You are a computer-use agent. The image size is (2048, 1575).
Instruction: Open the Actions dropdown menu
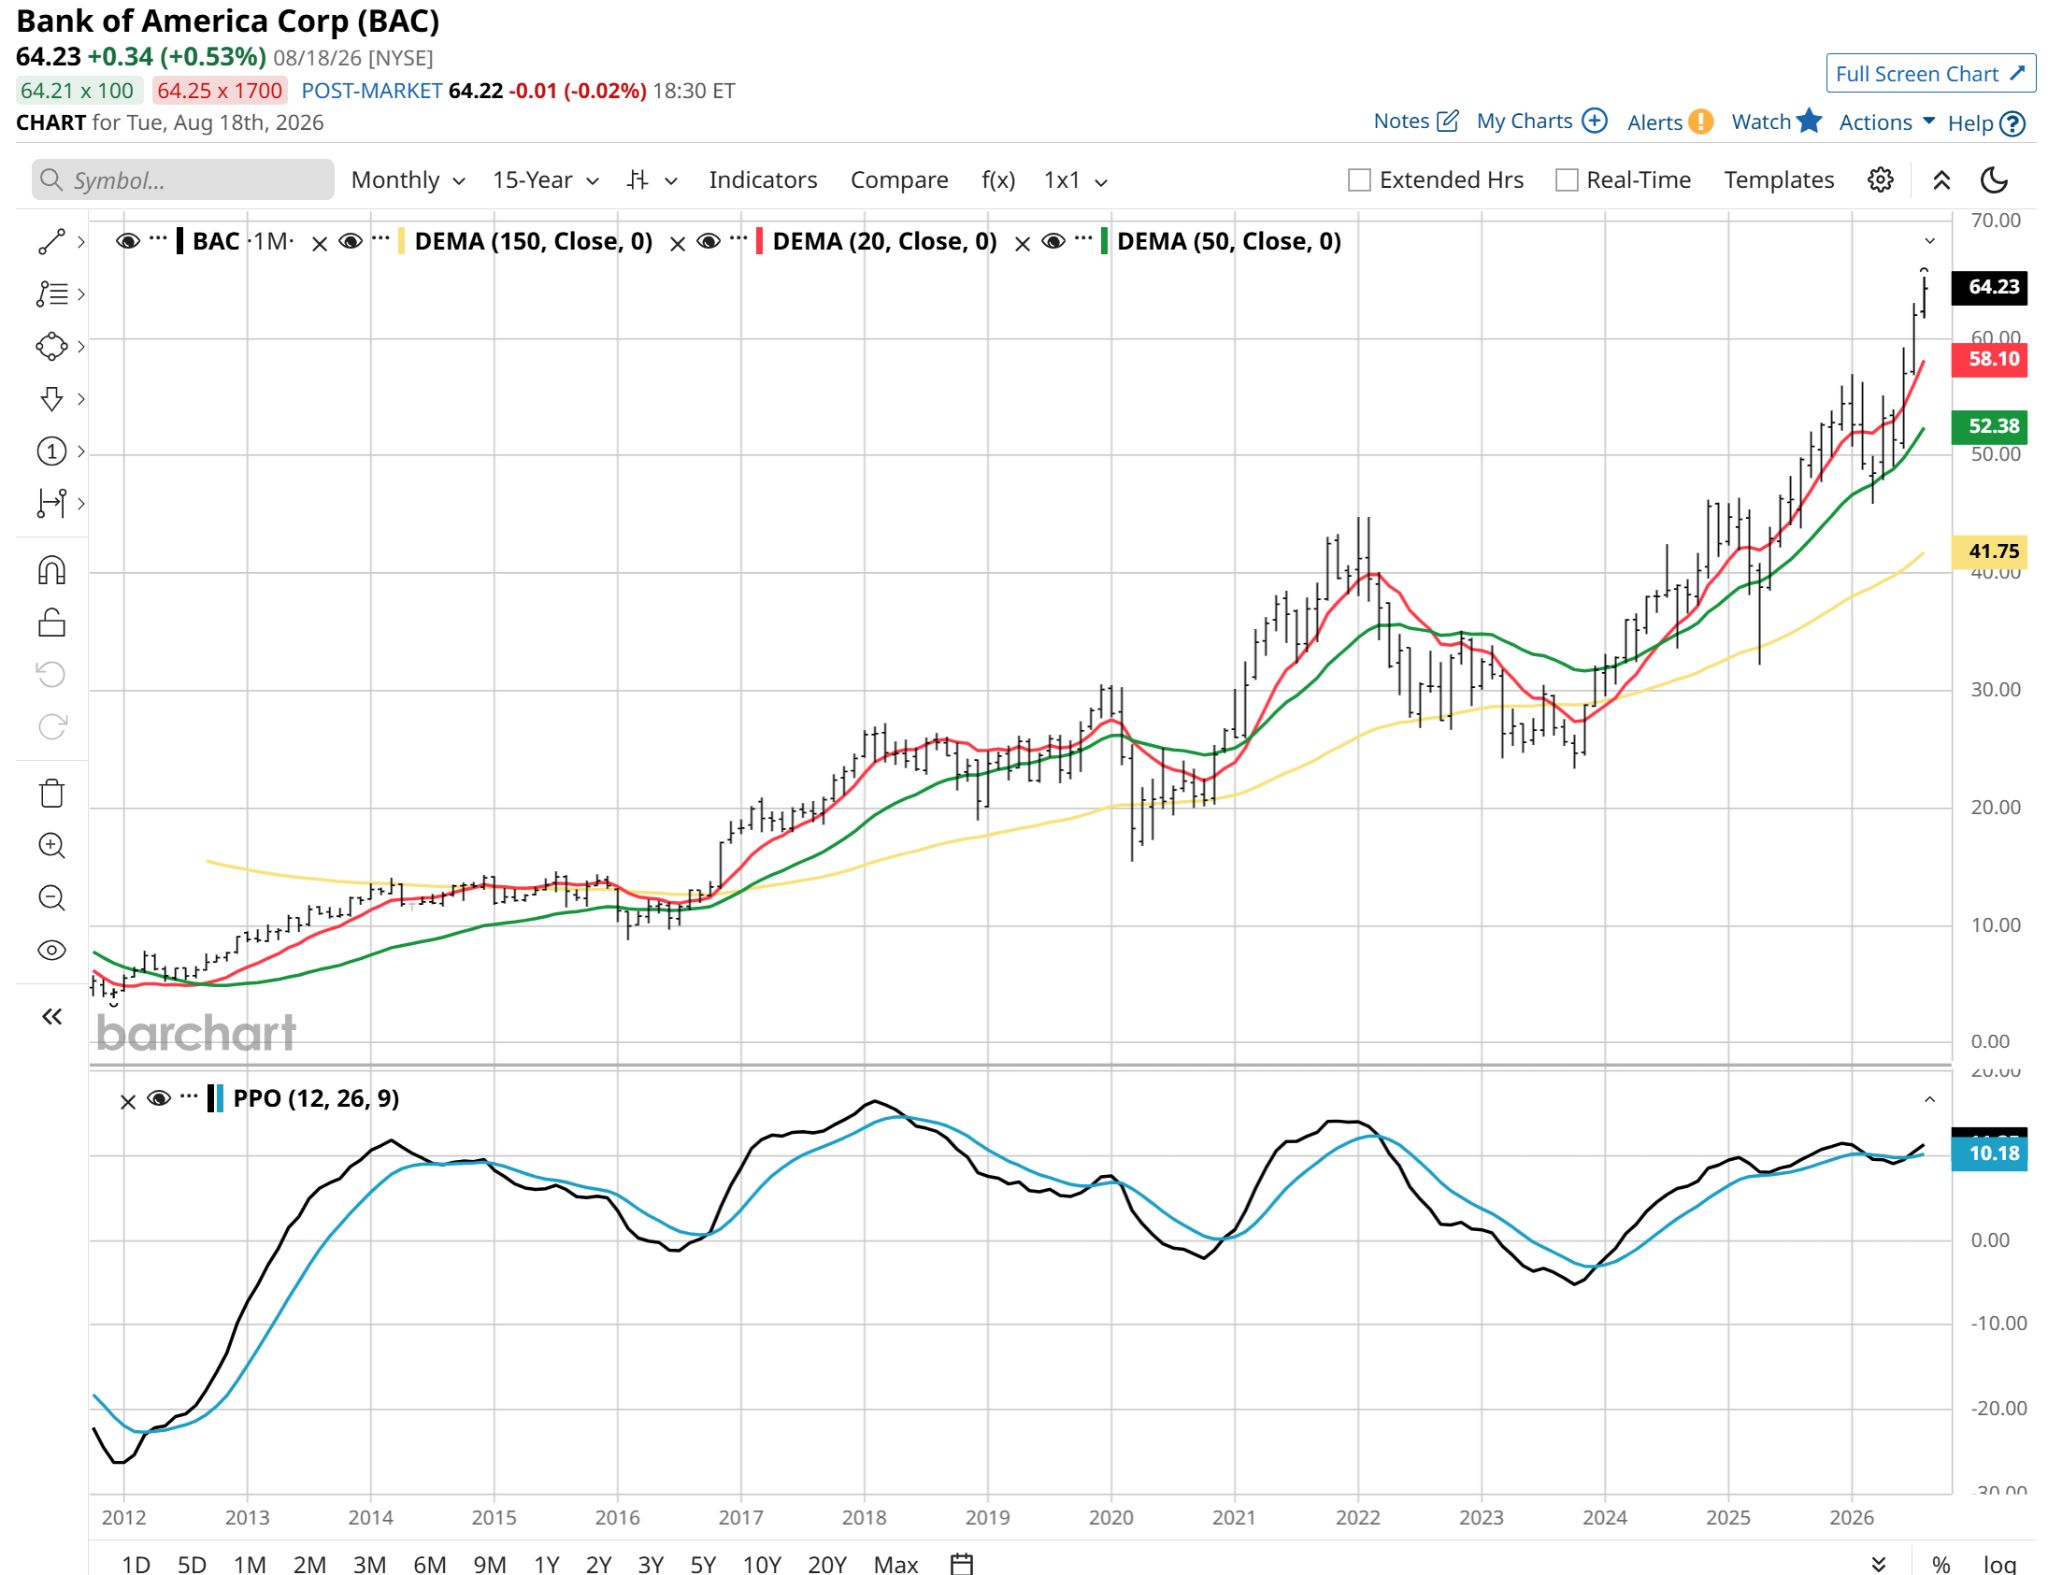[1886, 122]
